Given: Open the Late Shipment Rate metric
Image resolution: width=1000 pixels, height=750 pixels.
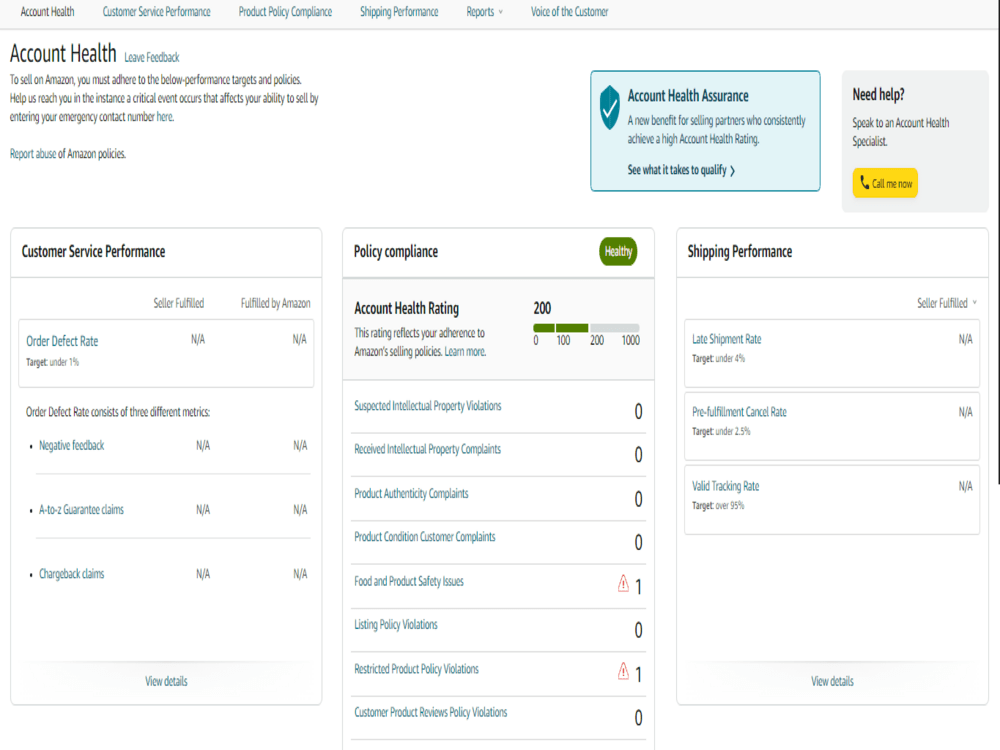Looking at the screenshot, I should (726, 339).
